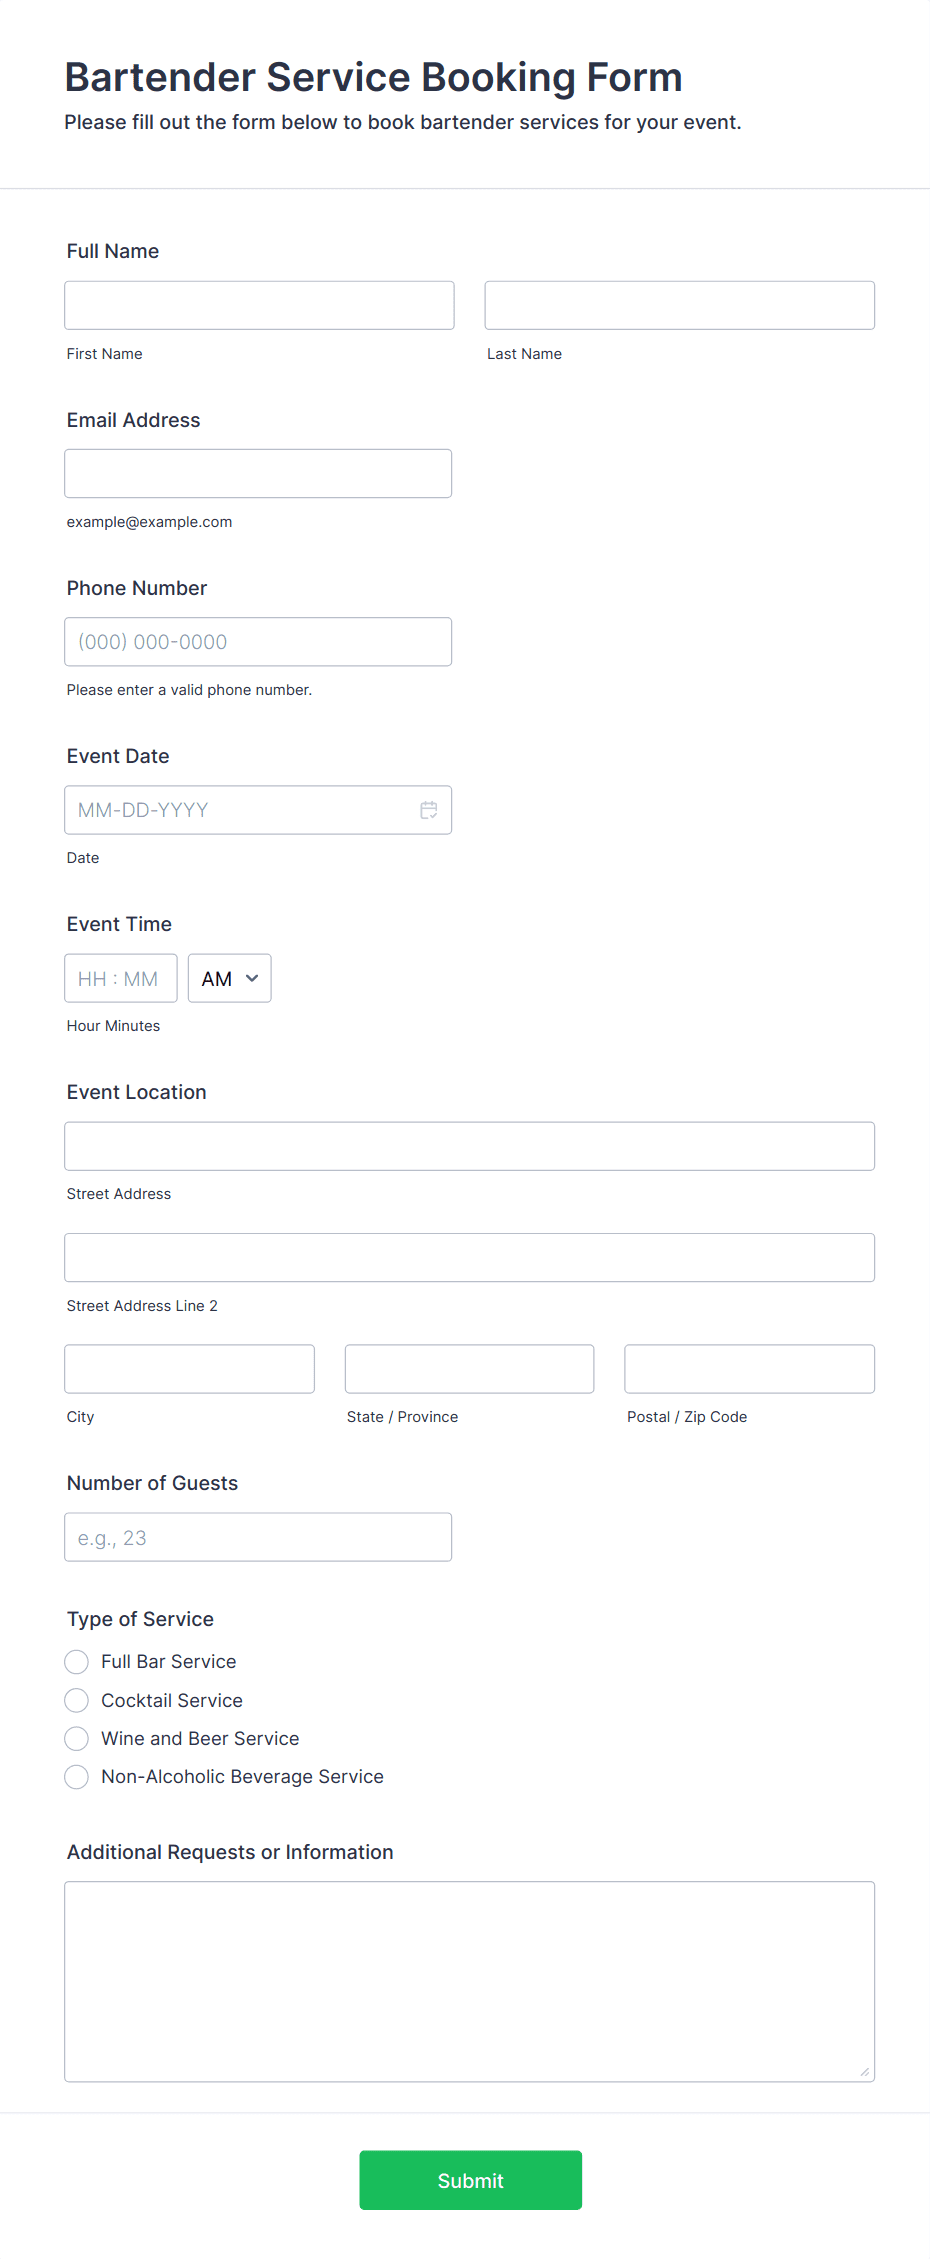
Task: Select the Street Address field
Action: (469, 1146)
